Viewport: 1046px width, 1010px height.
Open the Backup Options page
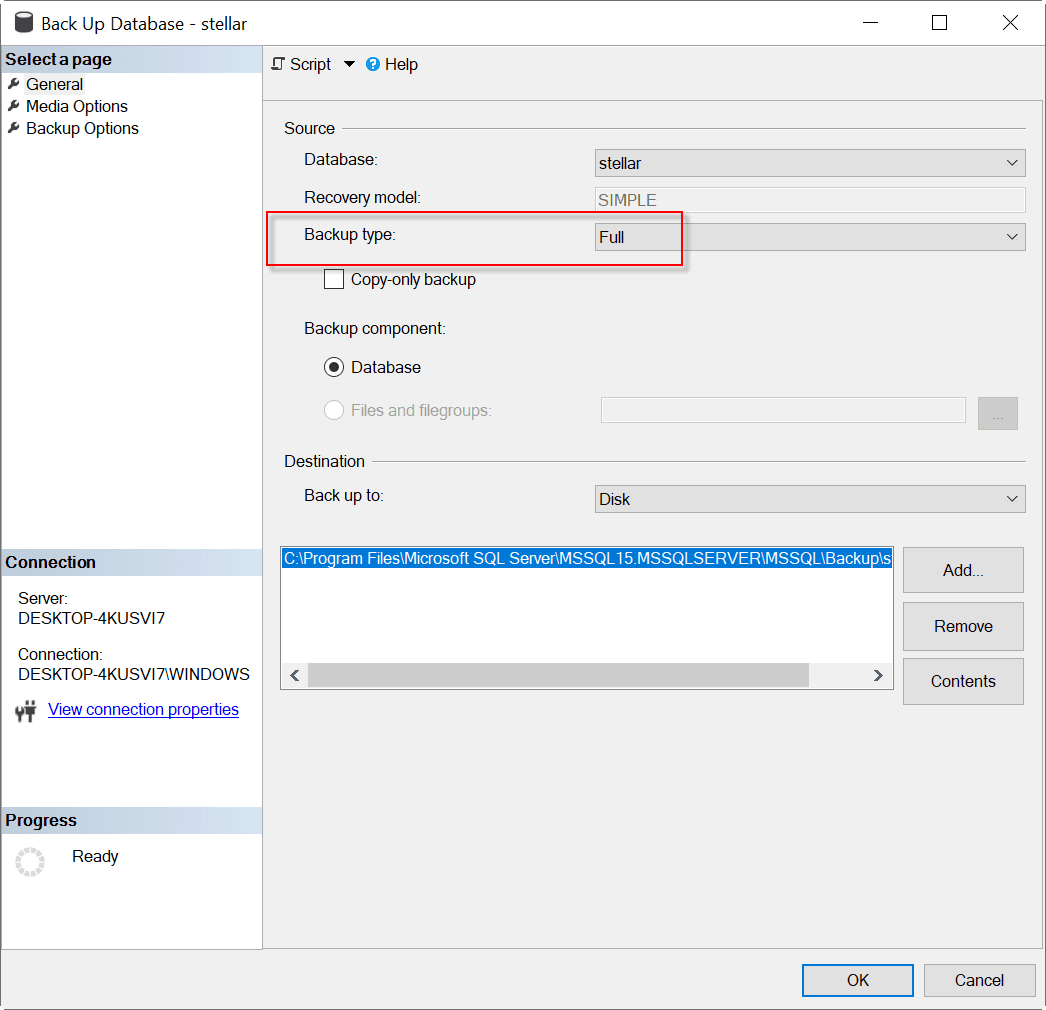pos(82,128)
